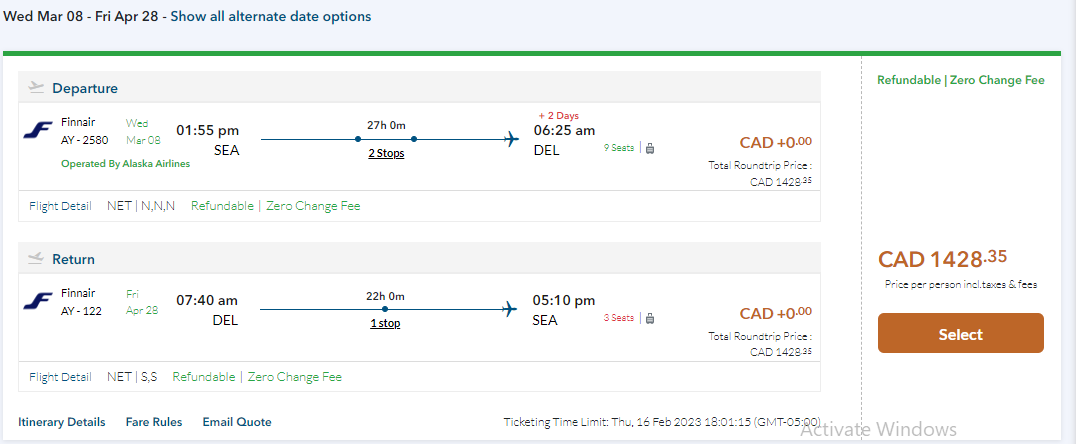Click Zero Change Fee in return row
Screen dimensions: 1076x444
pyautogui.click(x=294, y=377)
